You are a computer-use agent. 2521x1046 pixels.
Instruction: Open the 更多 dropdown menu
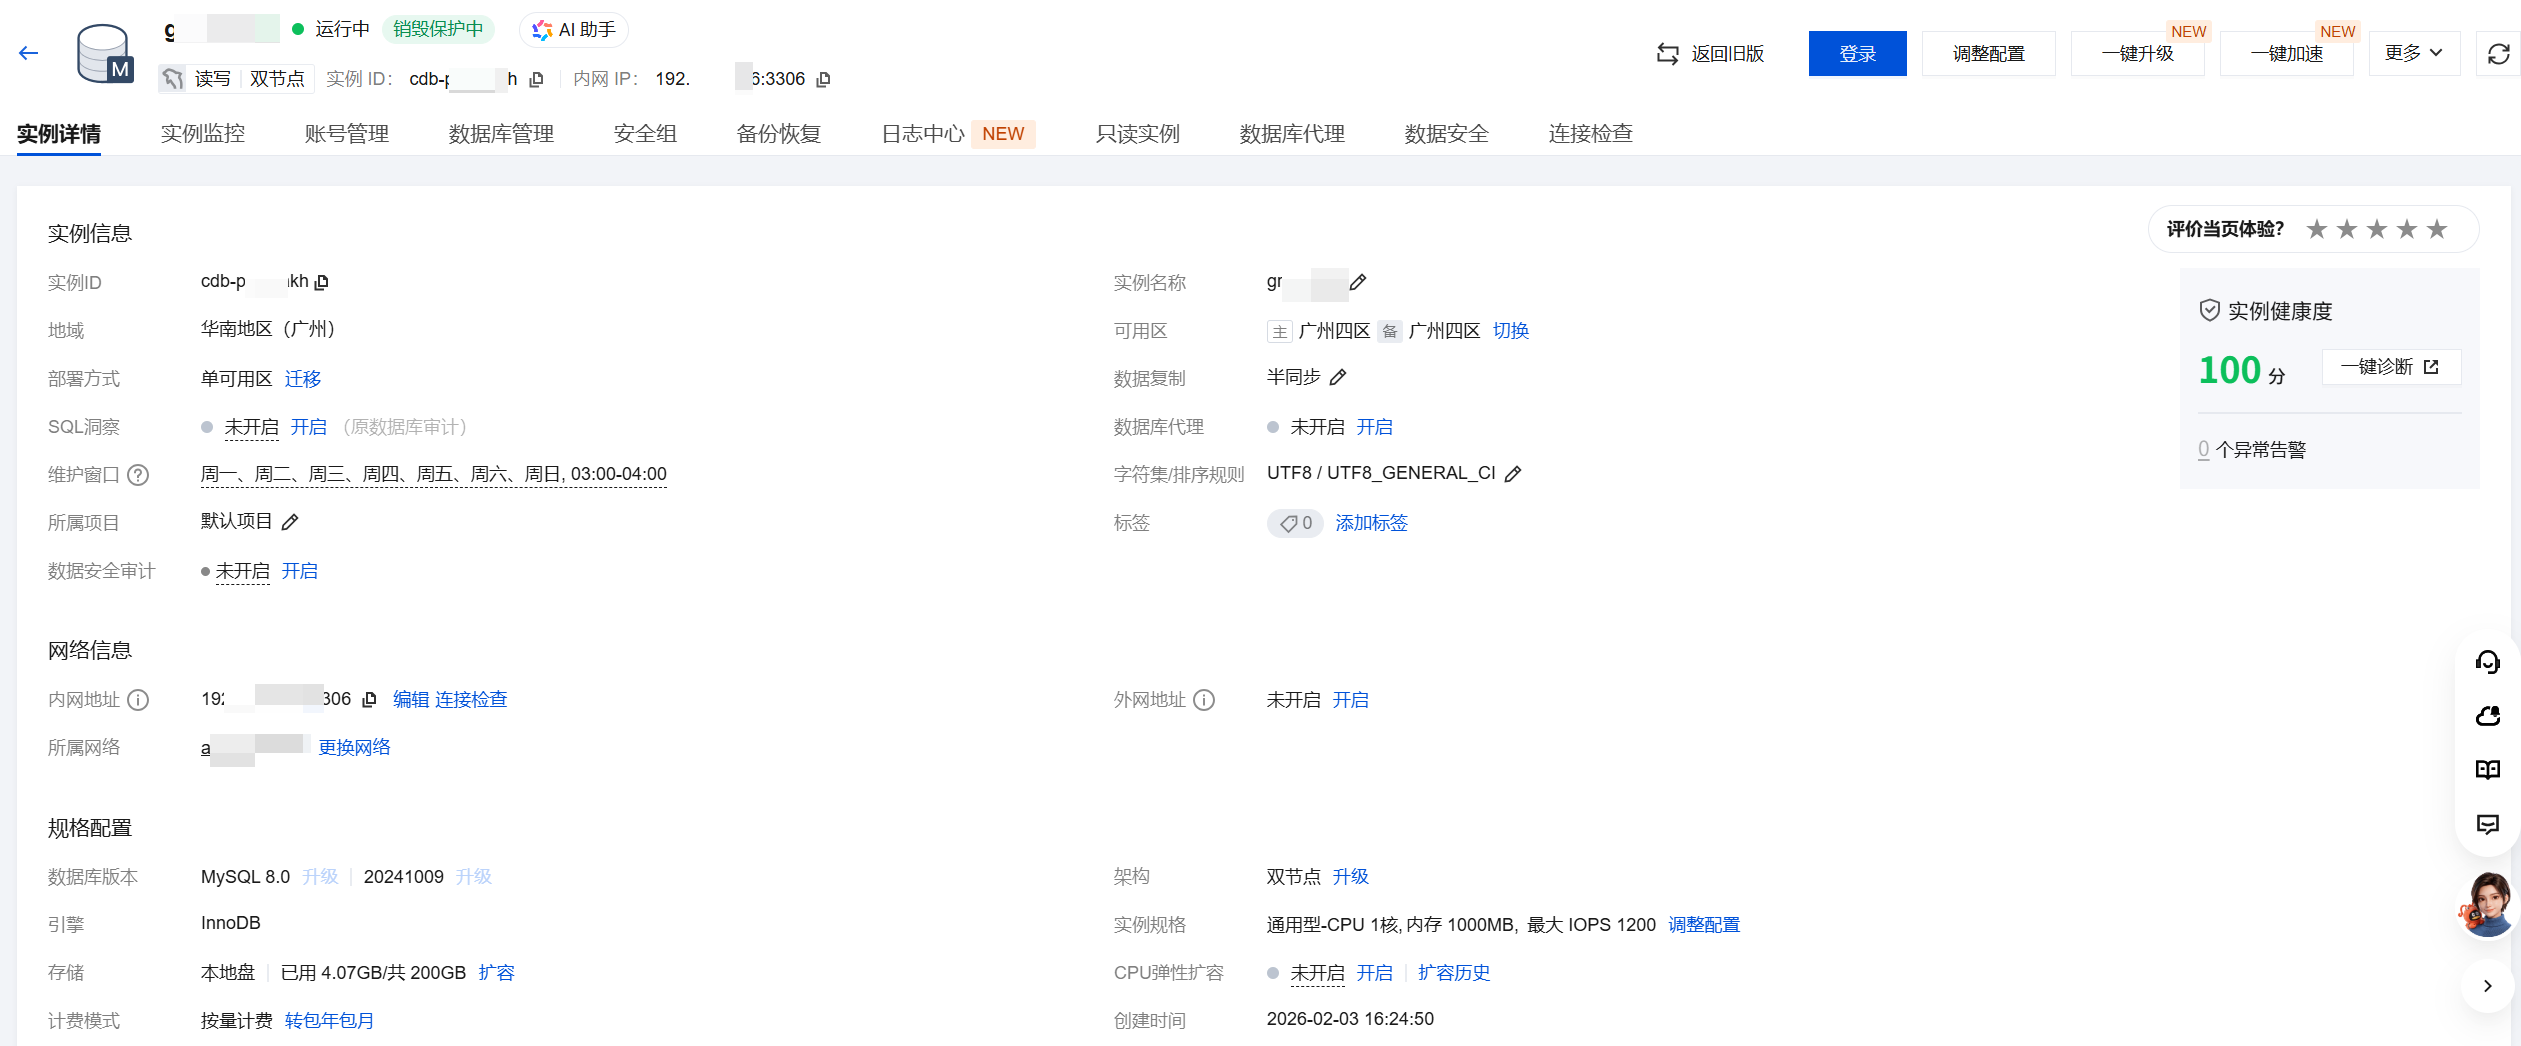click(2414, 54)
